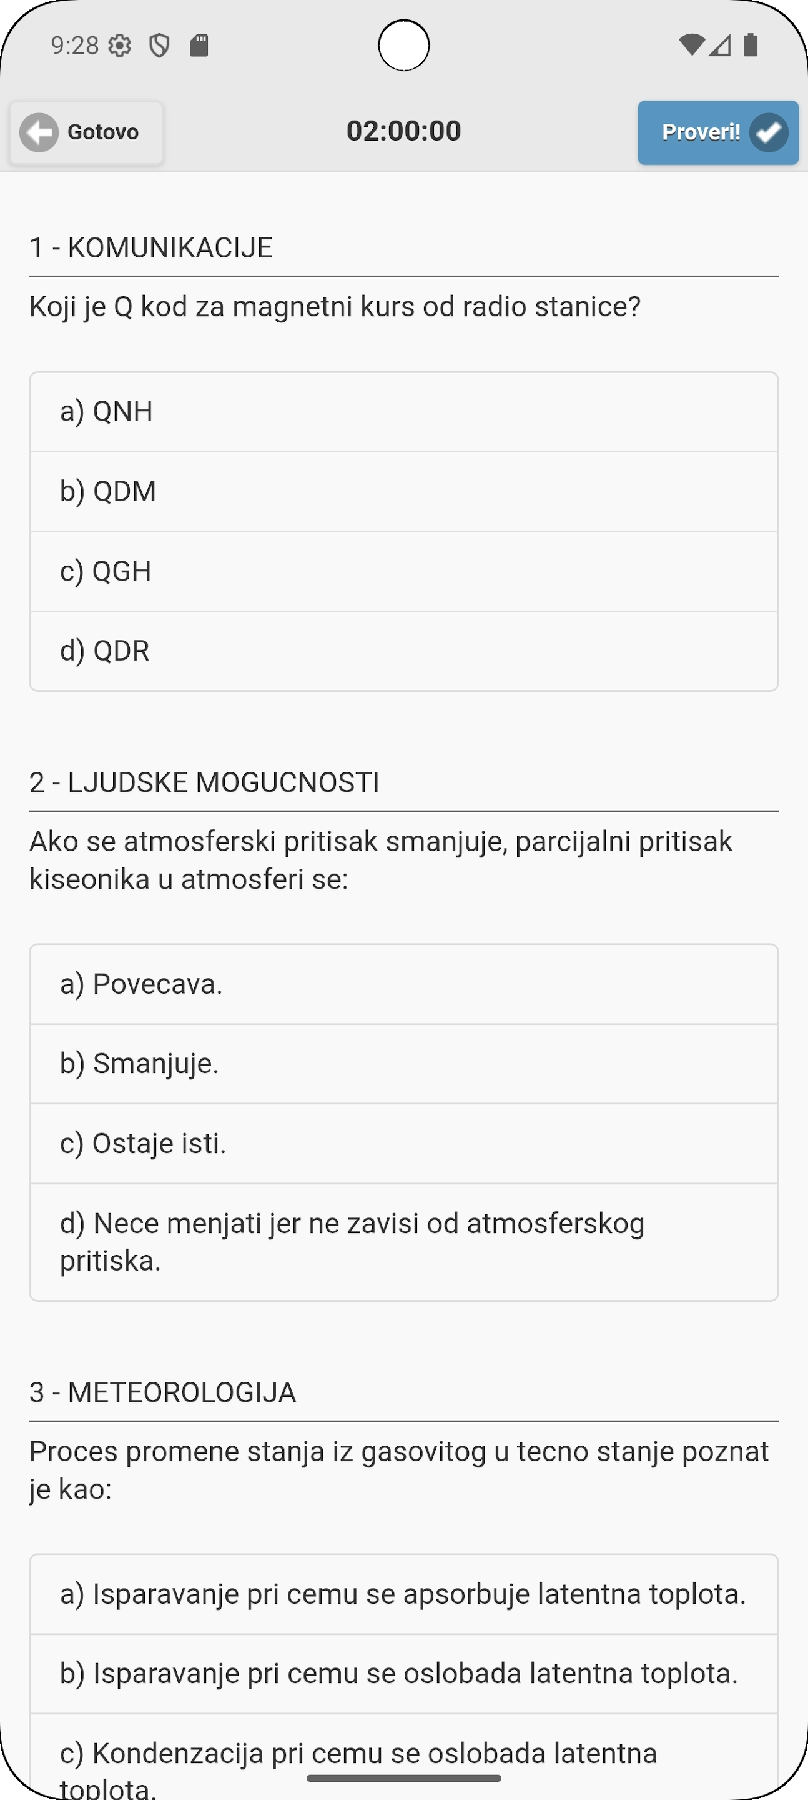The height and width of the screenshot is (1800, 808).
Task: Tap the battery icon in status bar
Action: click(x=751, y=45)
